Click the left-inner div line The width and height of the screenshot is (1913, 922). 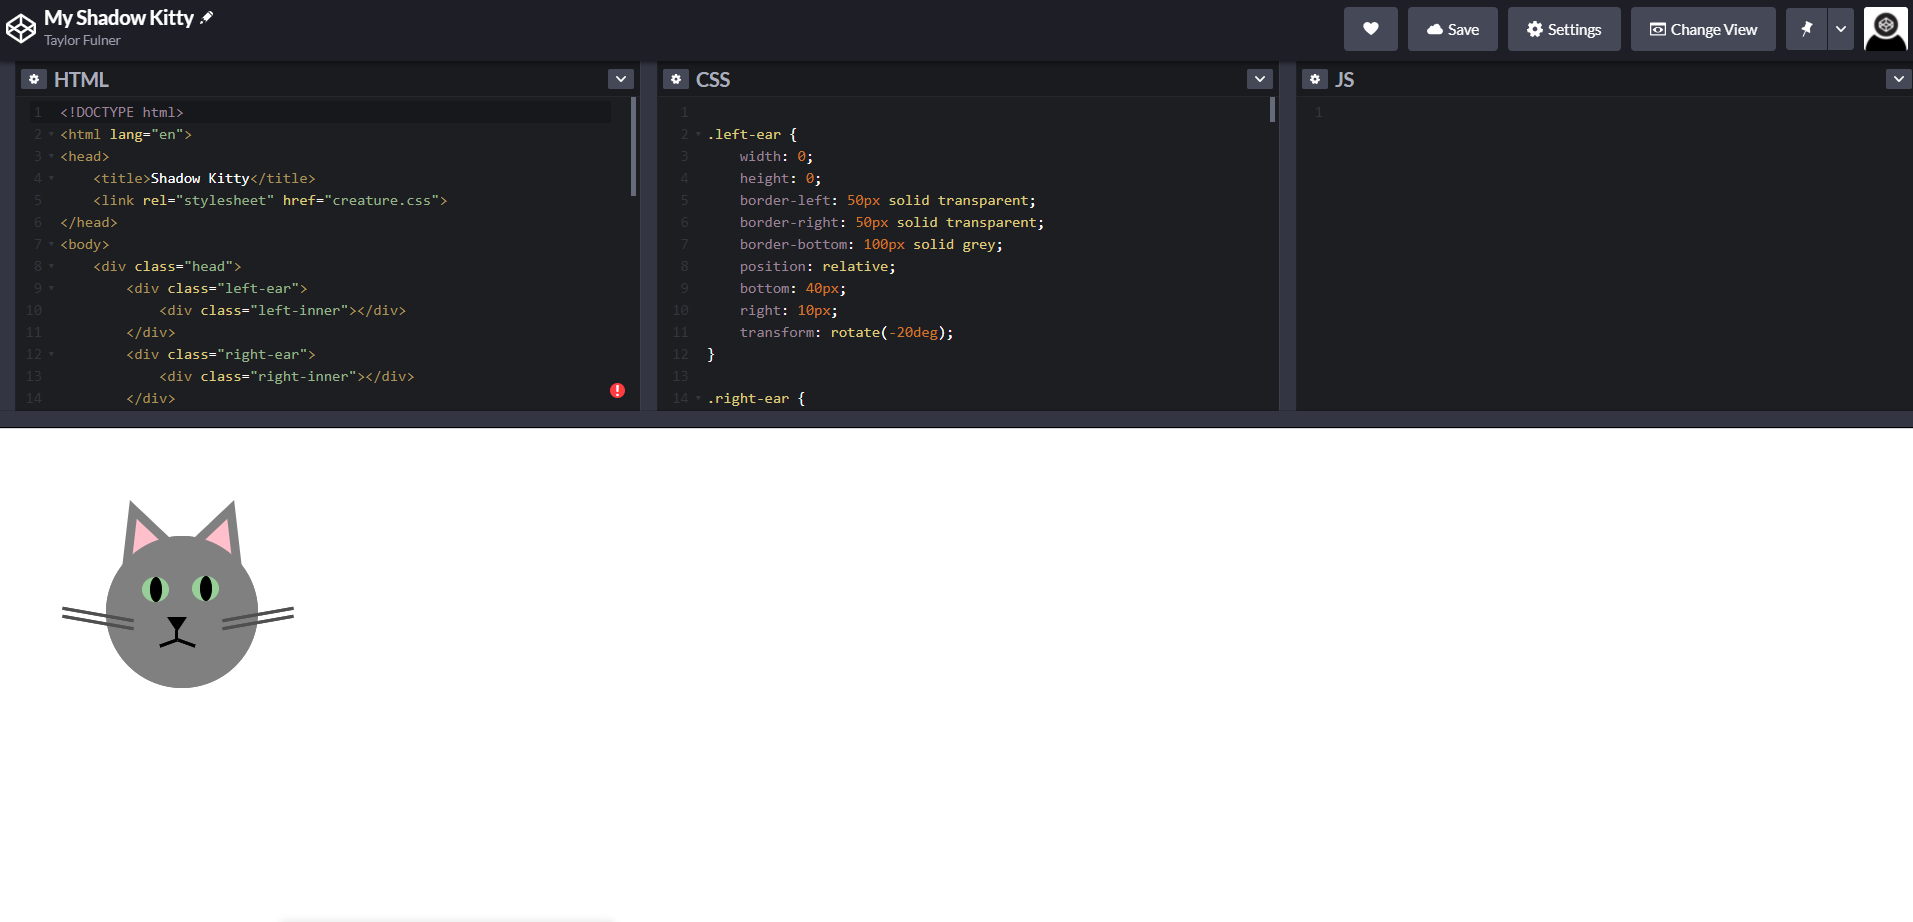click(x=283, y=310)
